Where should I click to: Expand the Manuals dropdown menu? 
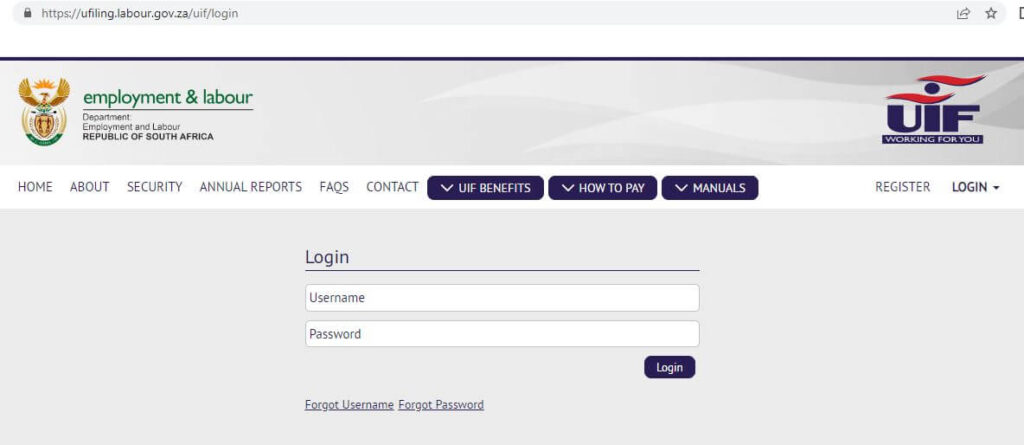pyautogui.click(x=709, y=188)
